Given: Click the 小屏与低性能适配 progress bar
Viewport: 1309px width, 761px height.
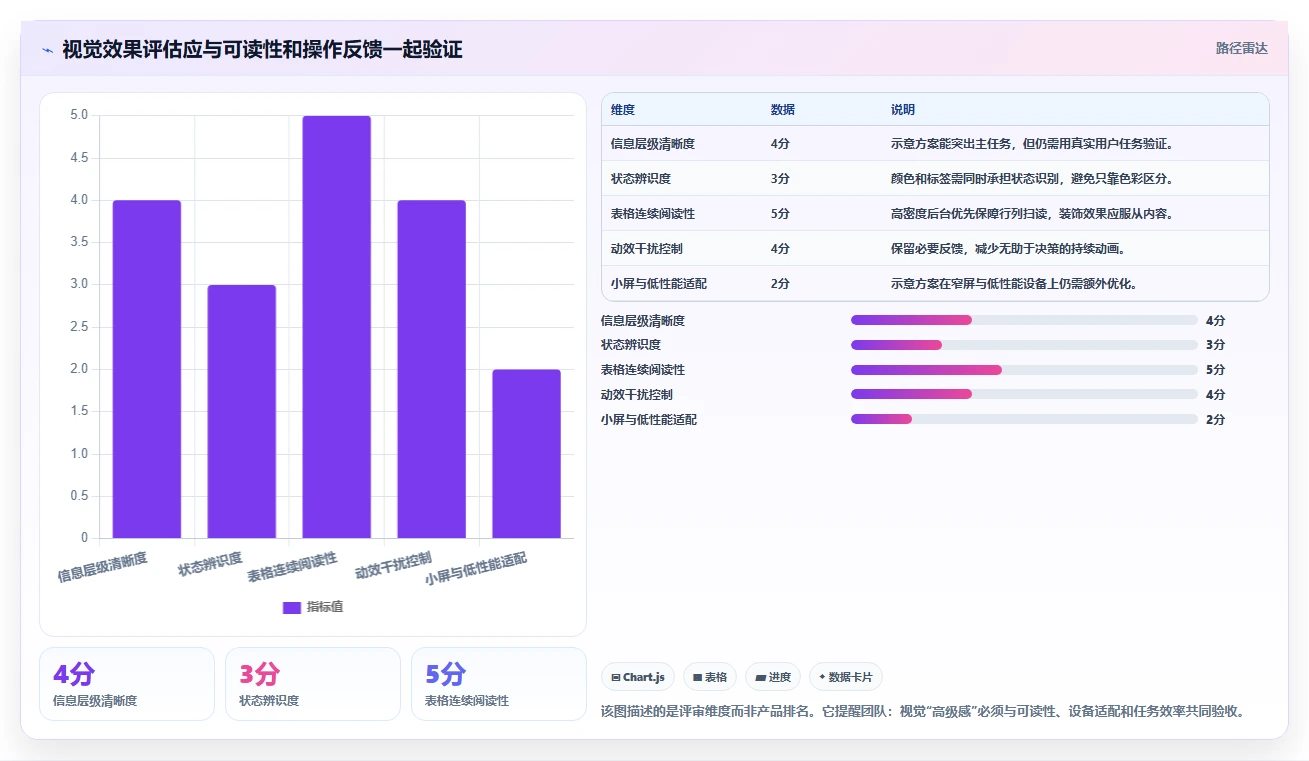Looking at the screenshot, I should click(x=1024, y=419).
